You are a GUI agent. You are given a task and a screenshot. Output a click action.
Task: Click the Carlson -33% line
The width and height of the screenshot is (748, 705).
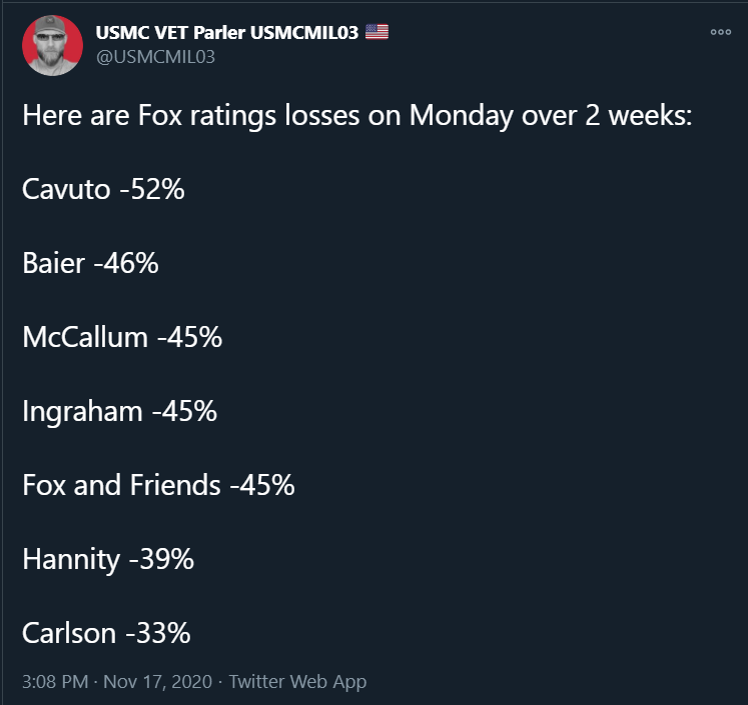[106, 633]
